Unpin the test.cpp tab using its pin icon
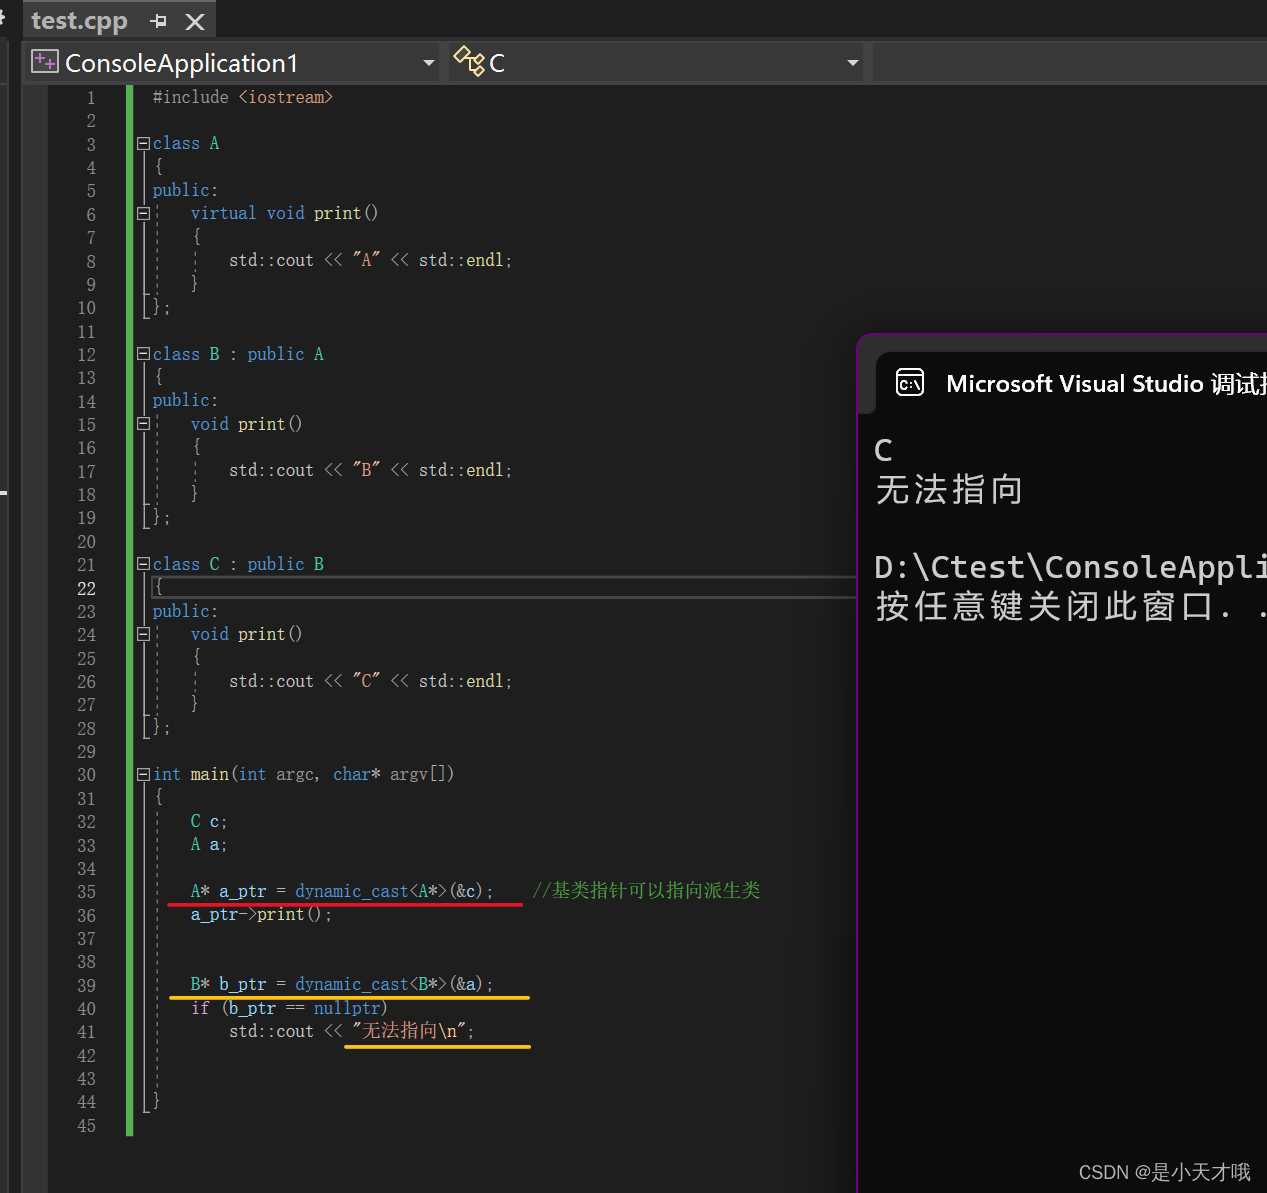 tap(158, 19)
